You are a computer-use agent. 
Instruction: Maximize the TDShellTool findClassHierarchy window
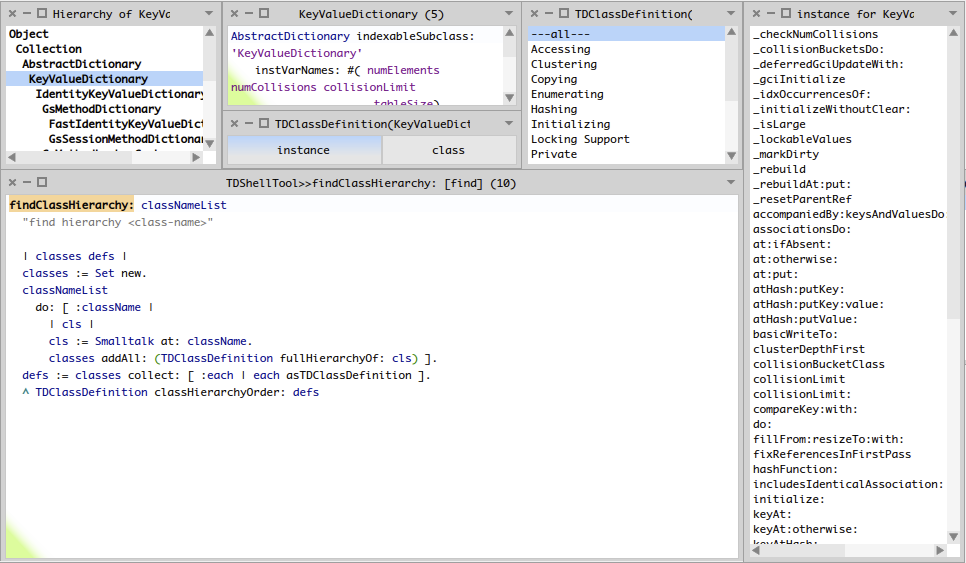click(x=42, y=182)
